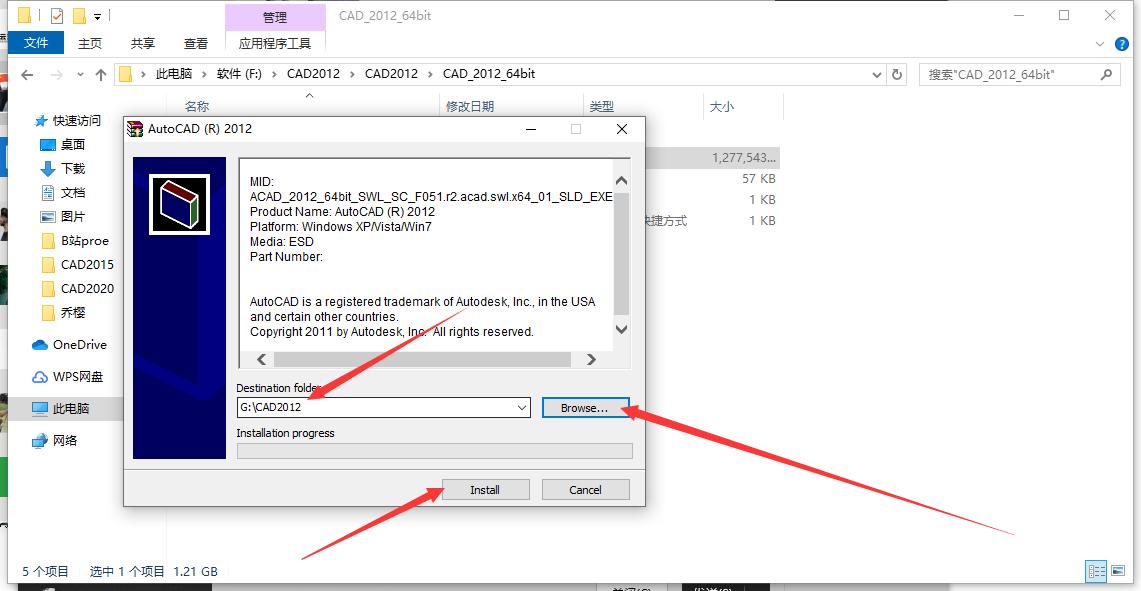Click Browse to choose a destination folder
The width and height of the screenshot is (1141, 591).
click(x=585, y=407)
